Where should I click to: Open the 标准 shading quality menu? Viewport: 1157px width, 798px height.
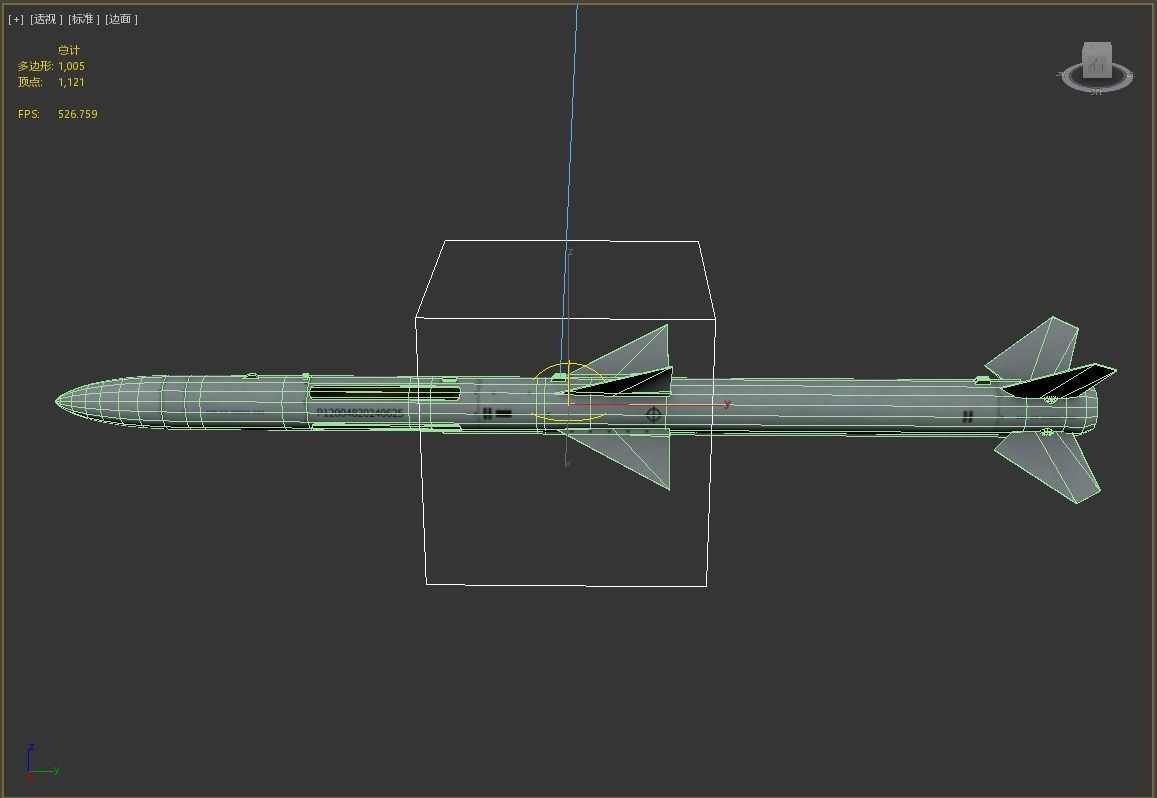(x=83, y=19)
